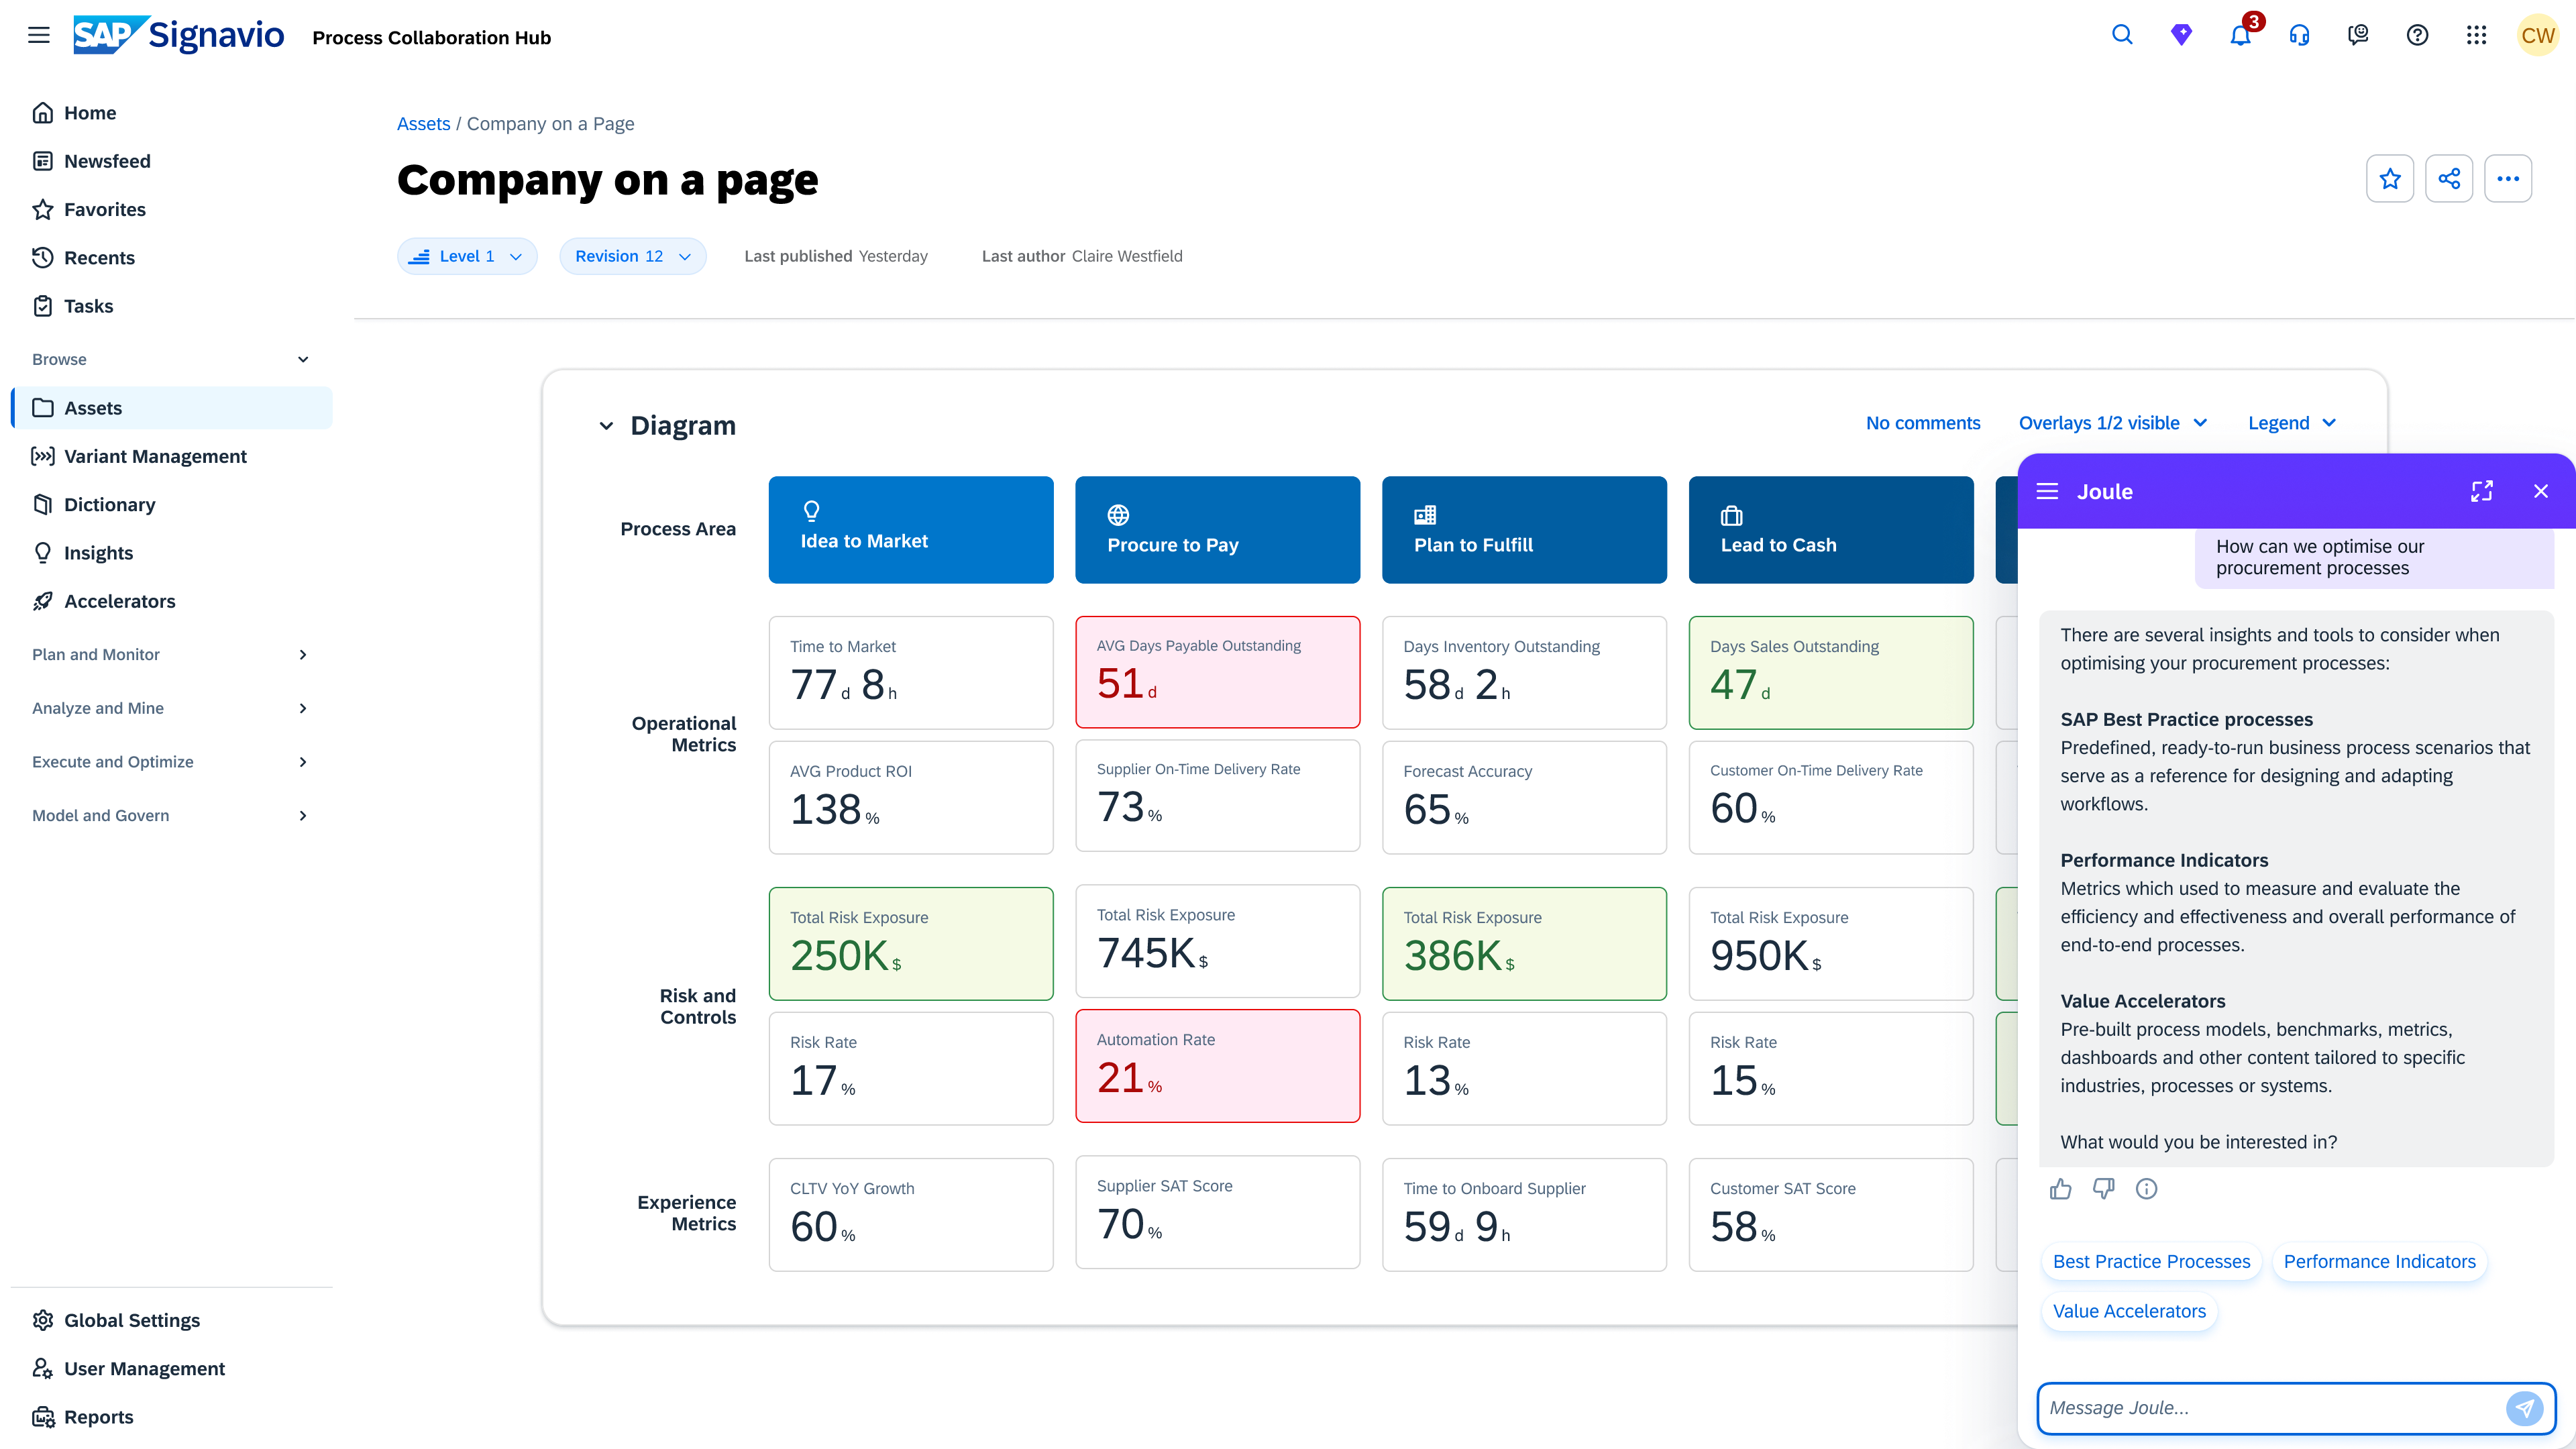Screen dimensions: 2576x1449
Task: Collapse the Diagram section chevron
Action: pyautogui.click(x=606, y=426)
